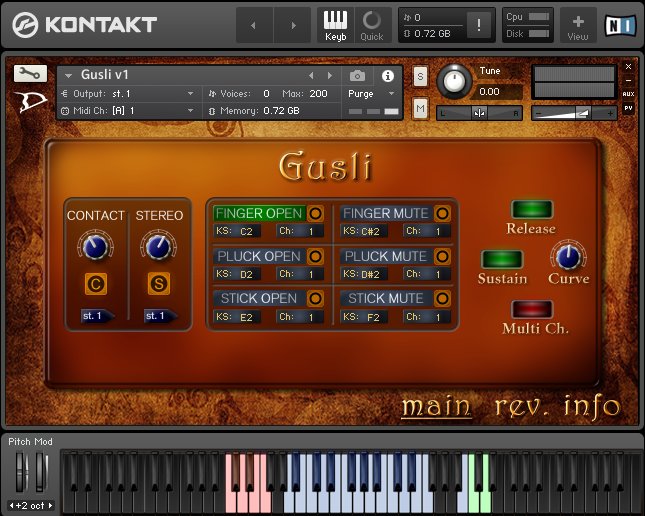Viewport: 645px width, 516px height.
Task: Click the Tune value 0.00 field
Action: 499,91
